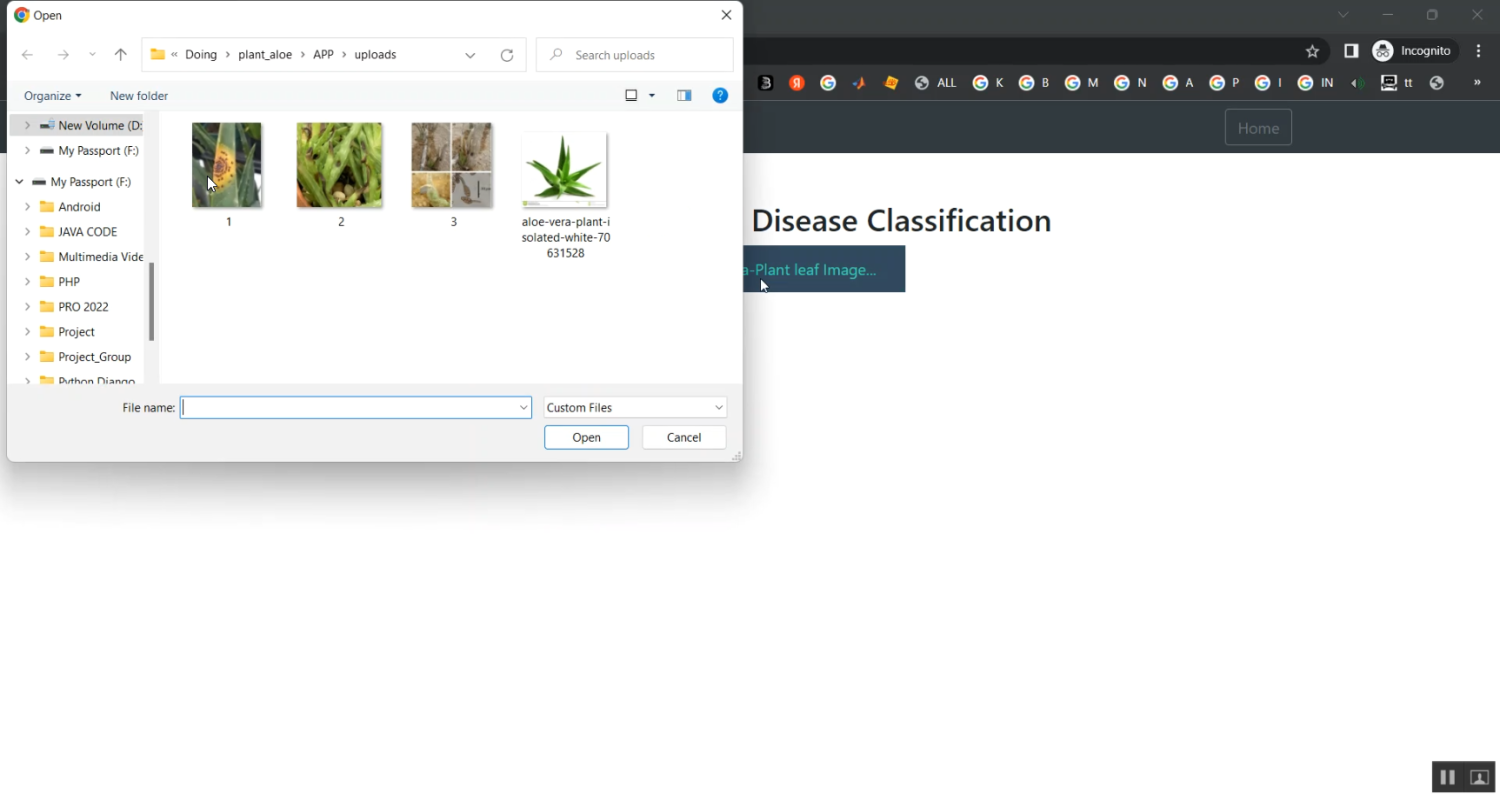This screenshot has width=1500, height=794.
Task: Click Home in the web page navbar
Action: click(x=1258, y=128)
